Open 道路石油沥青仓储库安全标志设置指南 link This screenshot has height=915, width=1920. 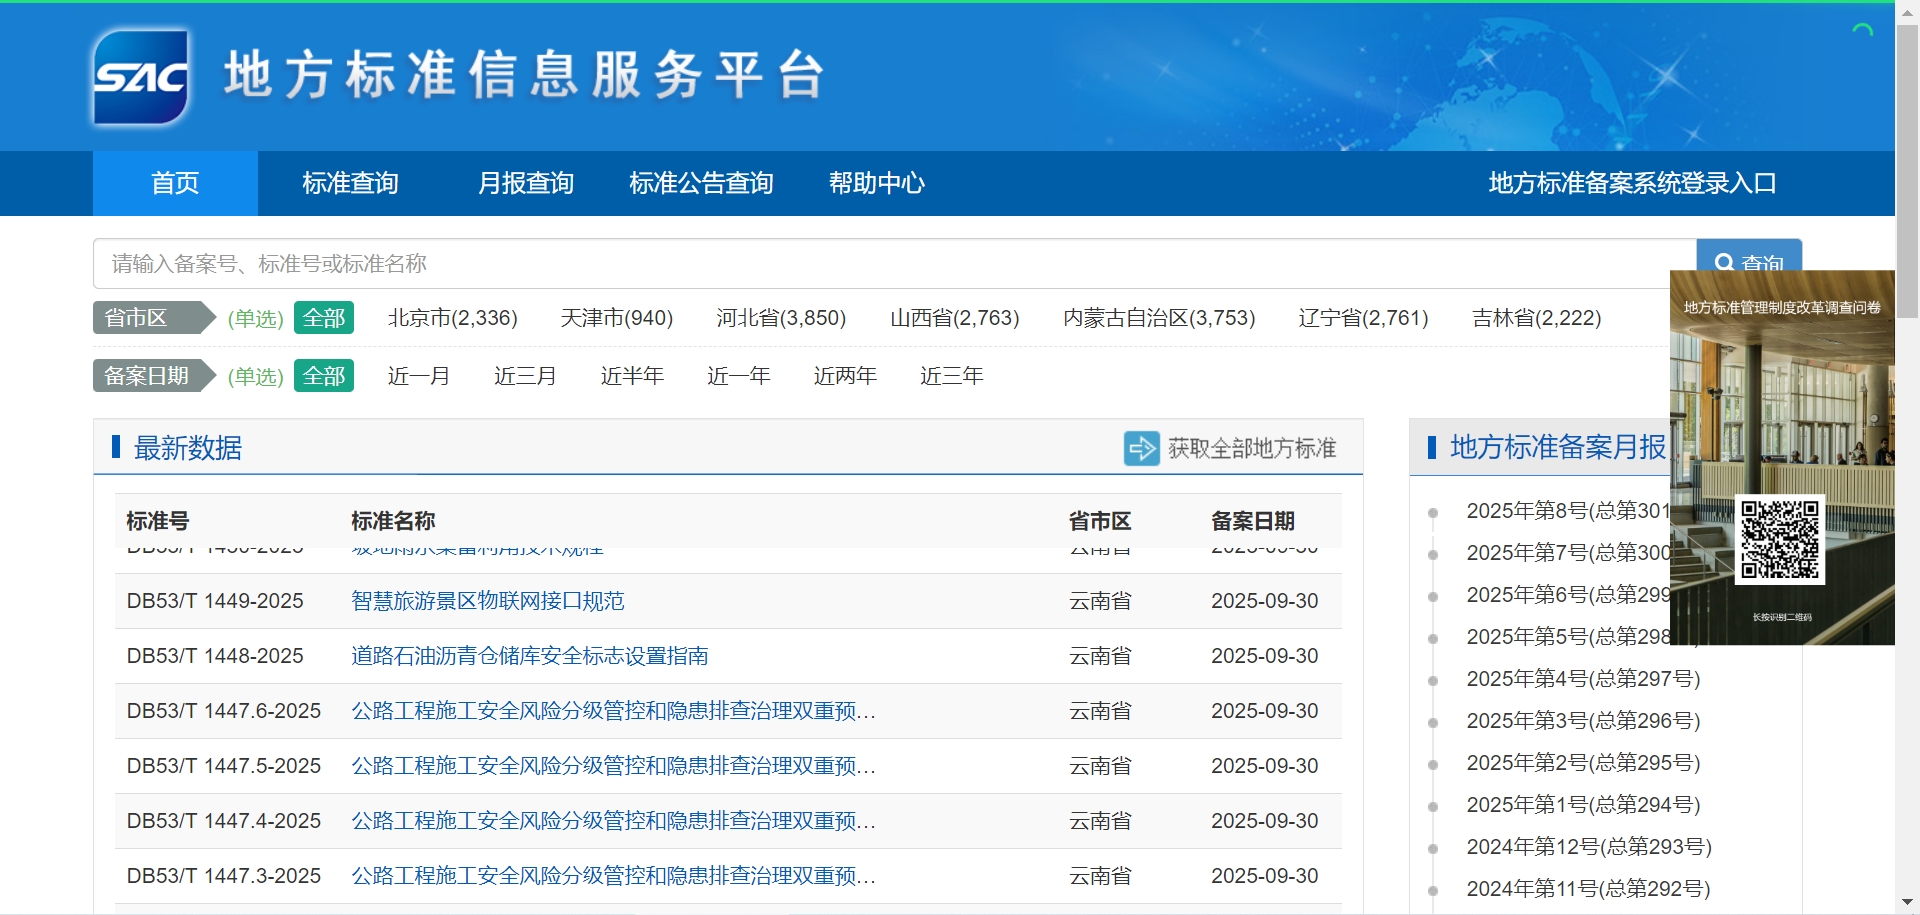529,656
